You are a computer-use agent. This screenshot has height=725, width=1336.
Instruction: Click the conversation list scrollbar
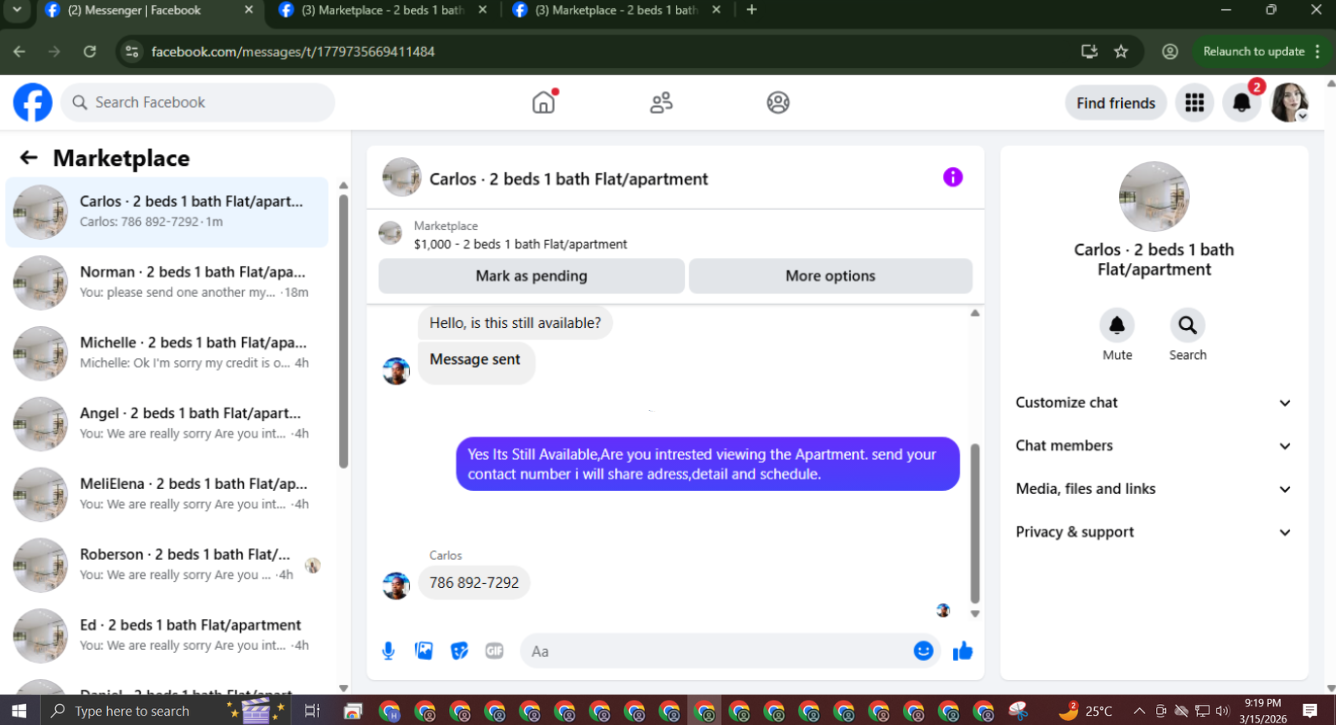[x=343, y=330]
